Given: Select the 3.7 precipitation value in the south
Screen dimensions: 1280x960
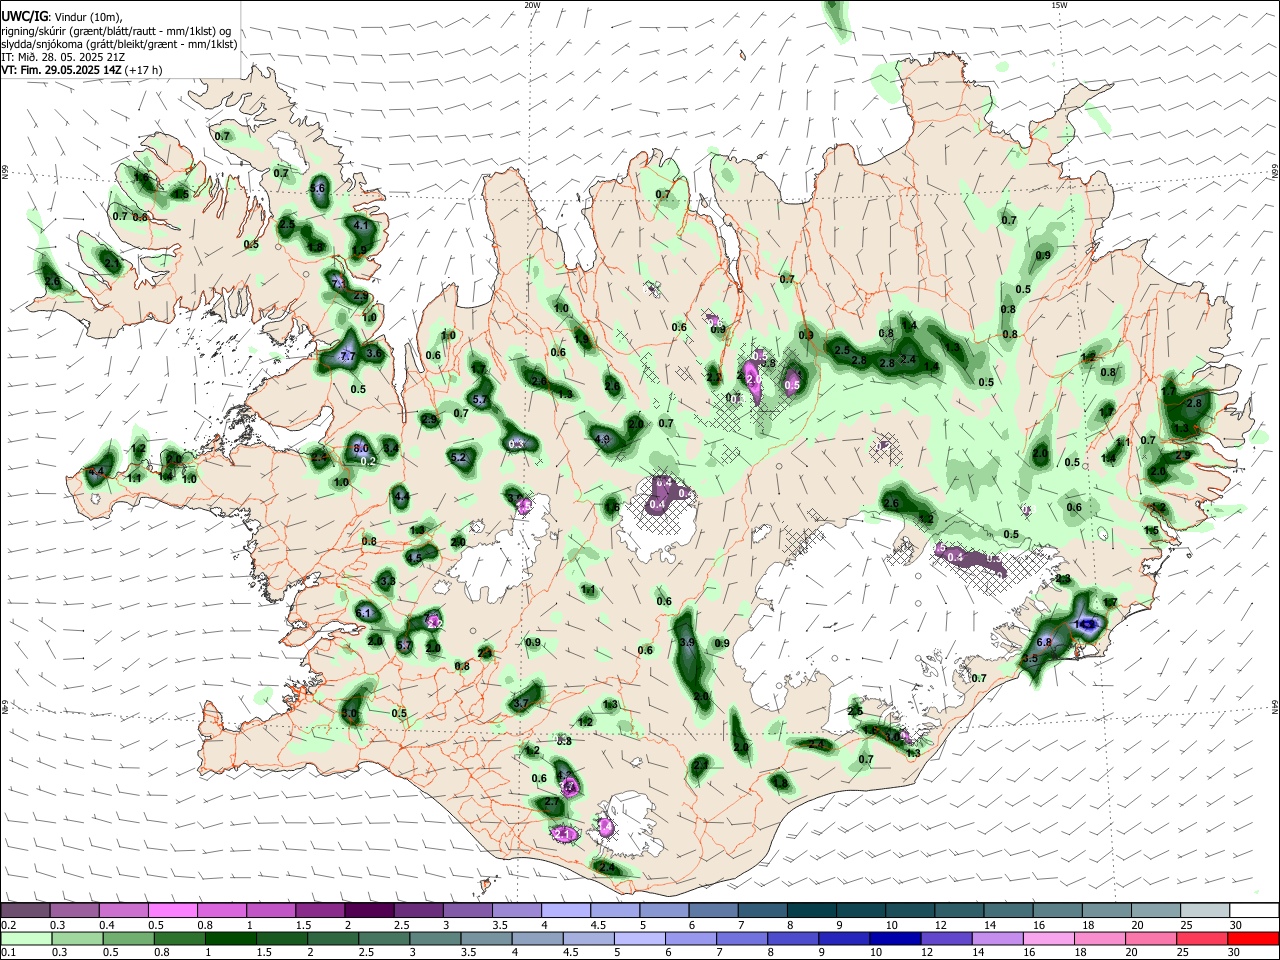Looking at the screenshot, I should click(x=521, y=704).
